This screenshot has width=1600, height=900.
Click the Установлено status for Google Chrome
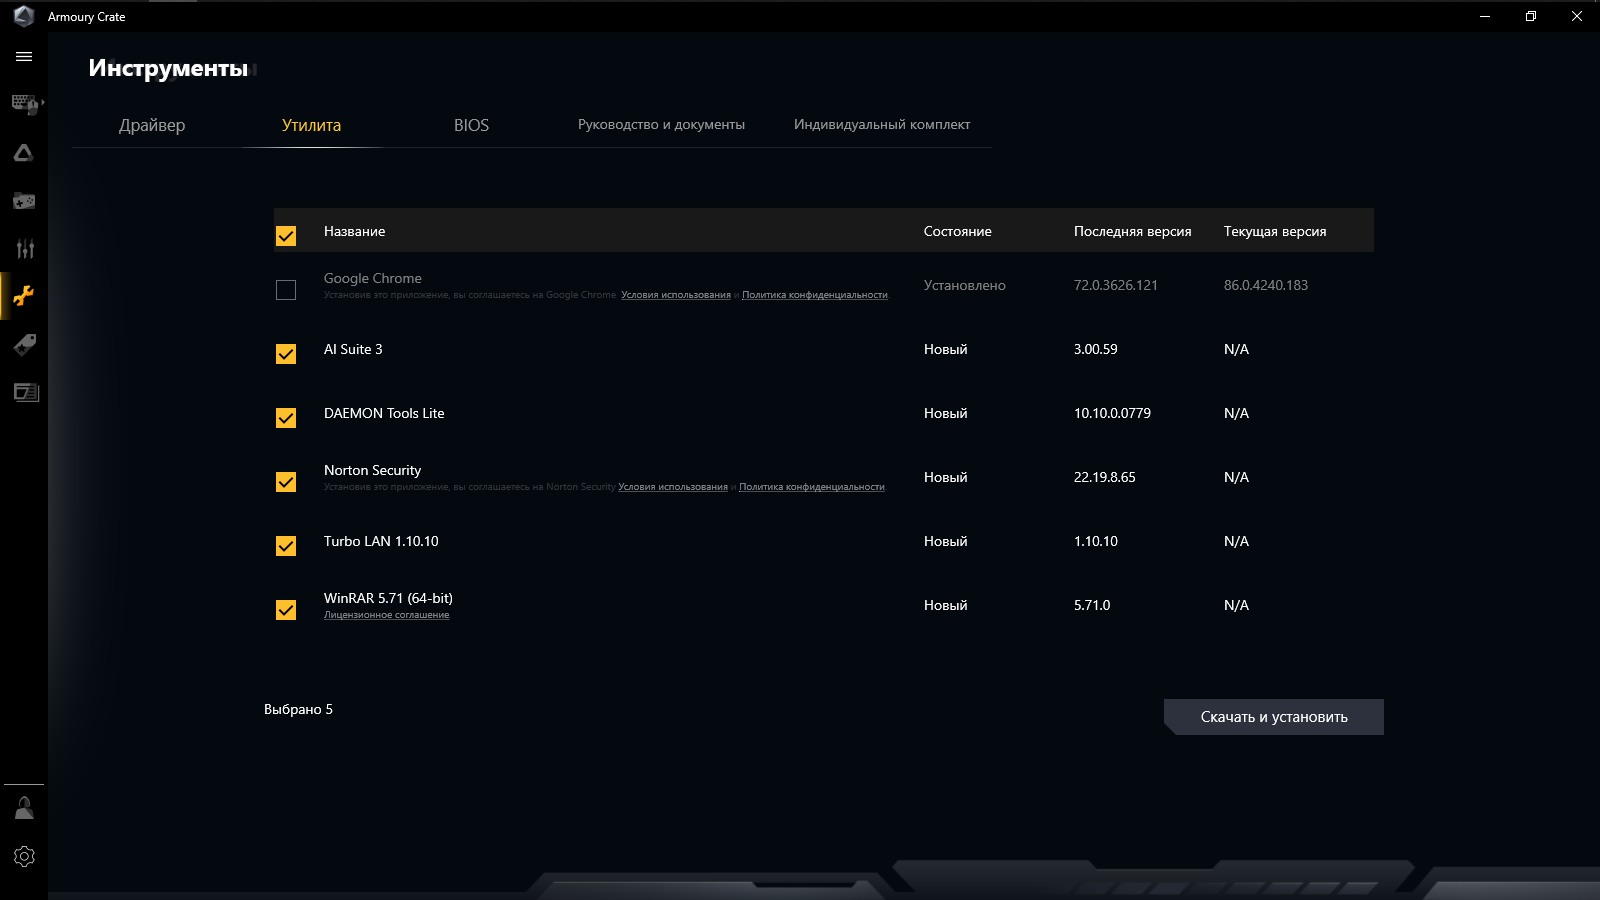[x=965, y=285]
